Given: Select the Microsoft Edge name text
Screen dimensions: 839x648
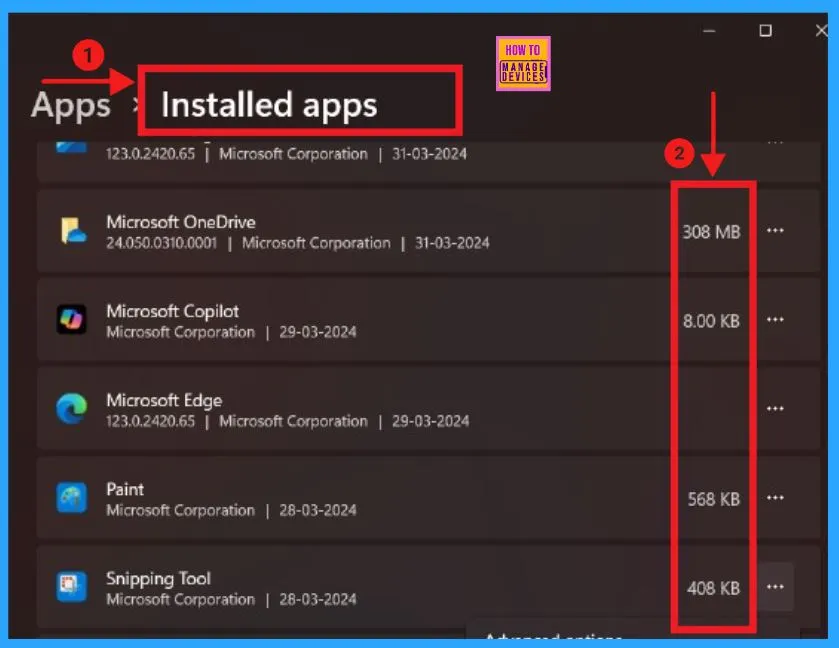Looking at the screenshot, I should (164, 400).
